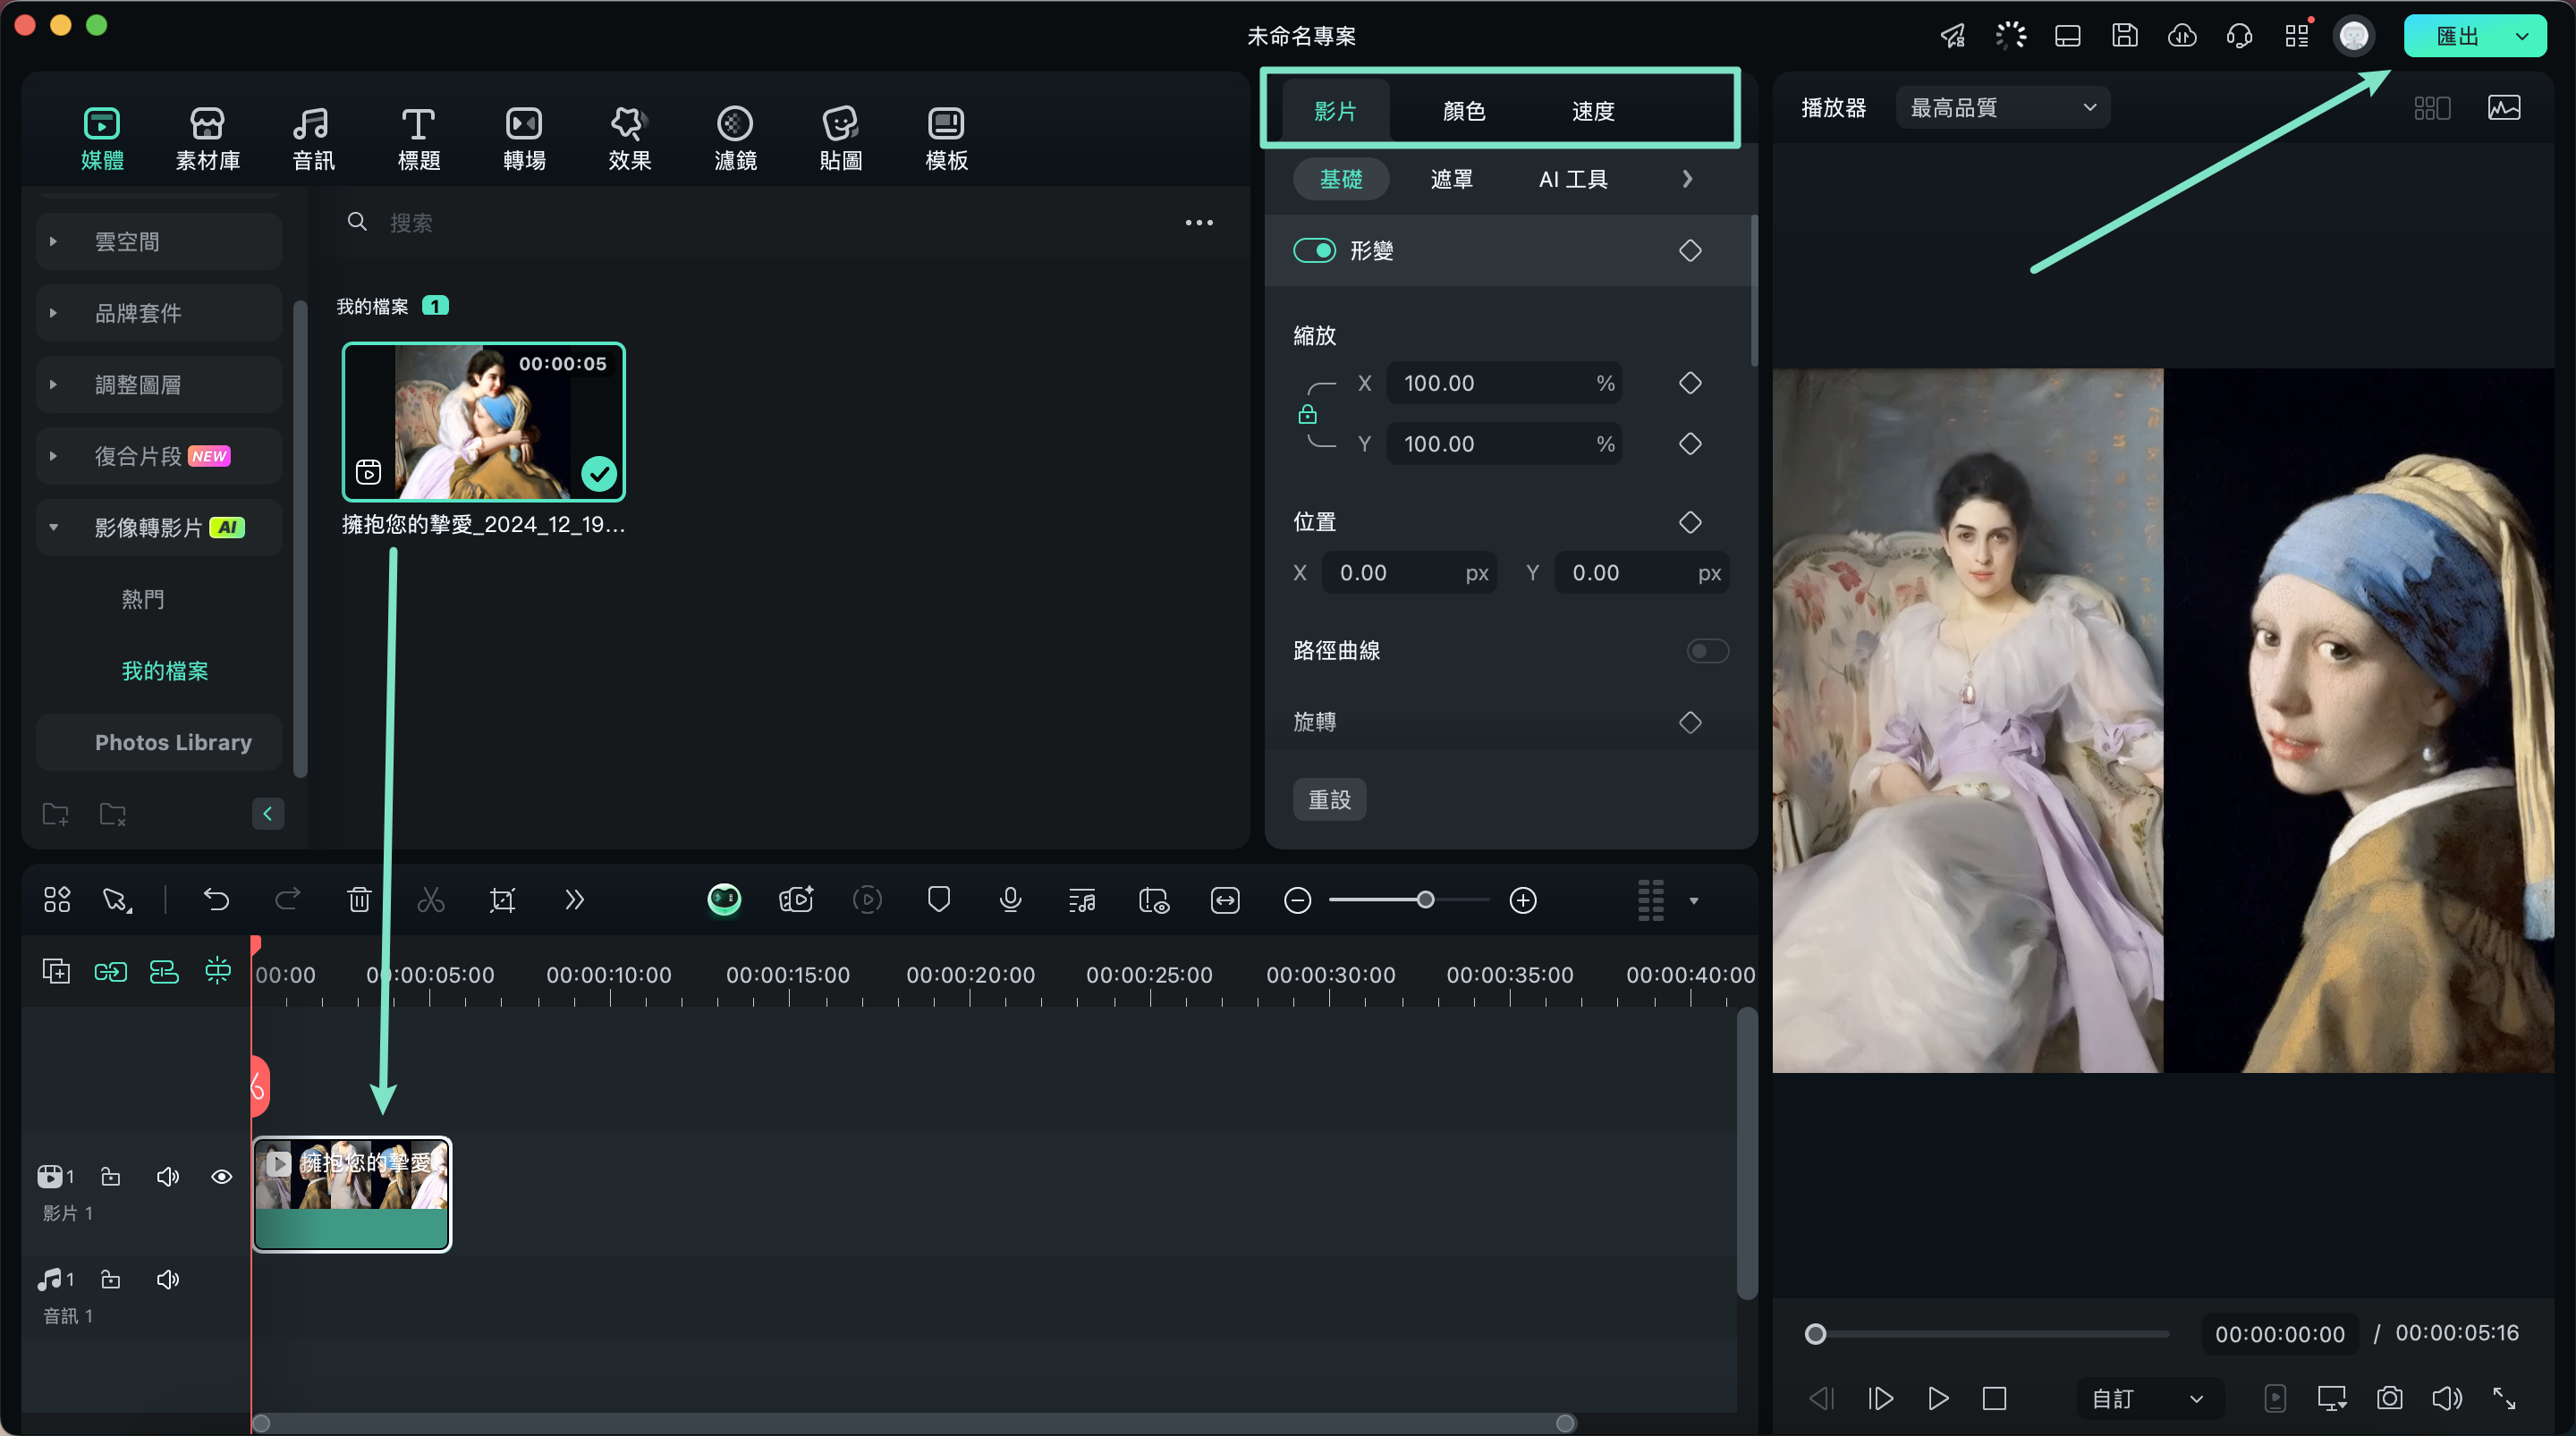Toggle the 形變 transform switch
This screenshot has height=1436, width=2576.
pos(1314,250)
